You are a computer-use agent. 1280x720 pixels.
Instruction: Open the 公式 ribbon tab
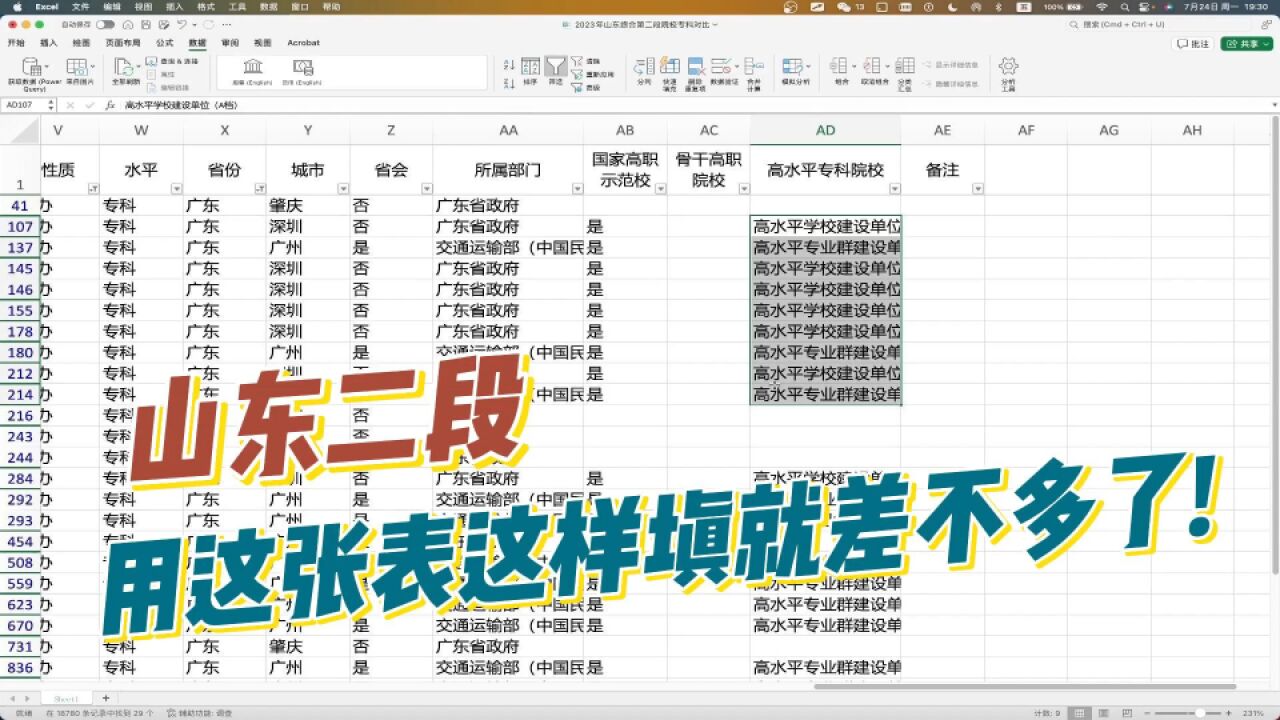165,43
